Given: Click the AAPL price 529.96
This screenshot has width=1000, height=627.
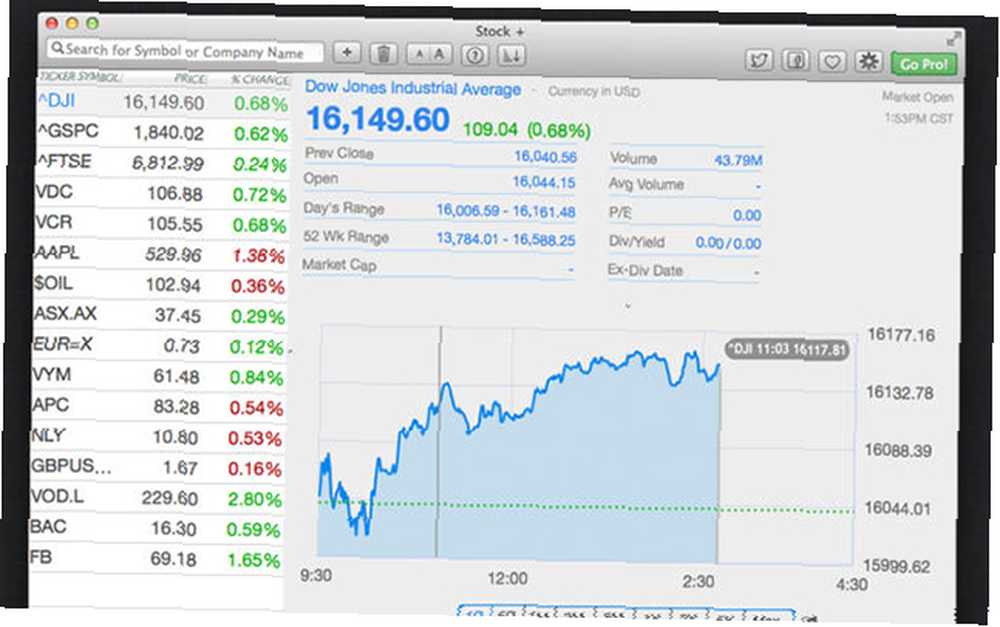Looking at the screenshot, I should [173, 254].
